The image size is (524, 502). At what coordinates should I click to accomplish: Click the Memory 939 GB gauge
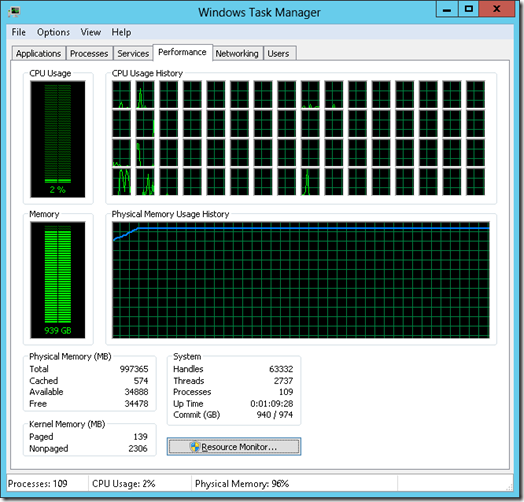(57, 280)
